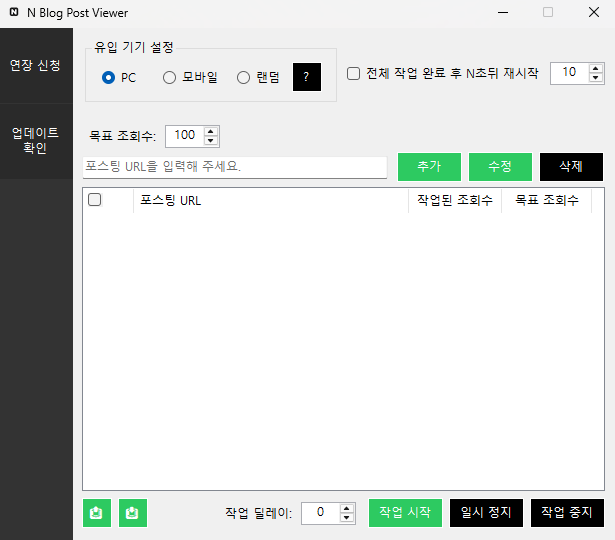Focus the 포스팅 URL input field
Screen dimensions: 615x540
235,167
